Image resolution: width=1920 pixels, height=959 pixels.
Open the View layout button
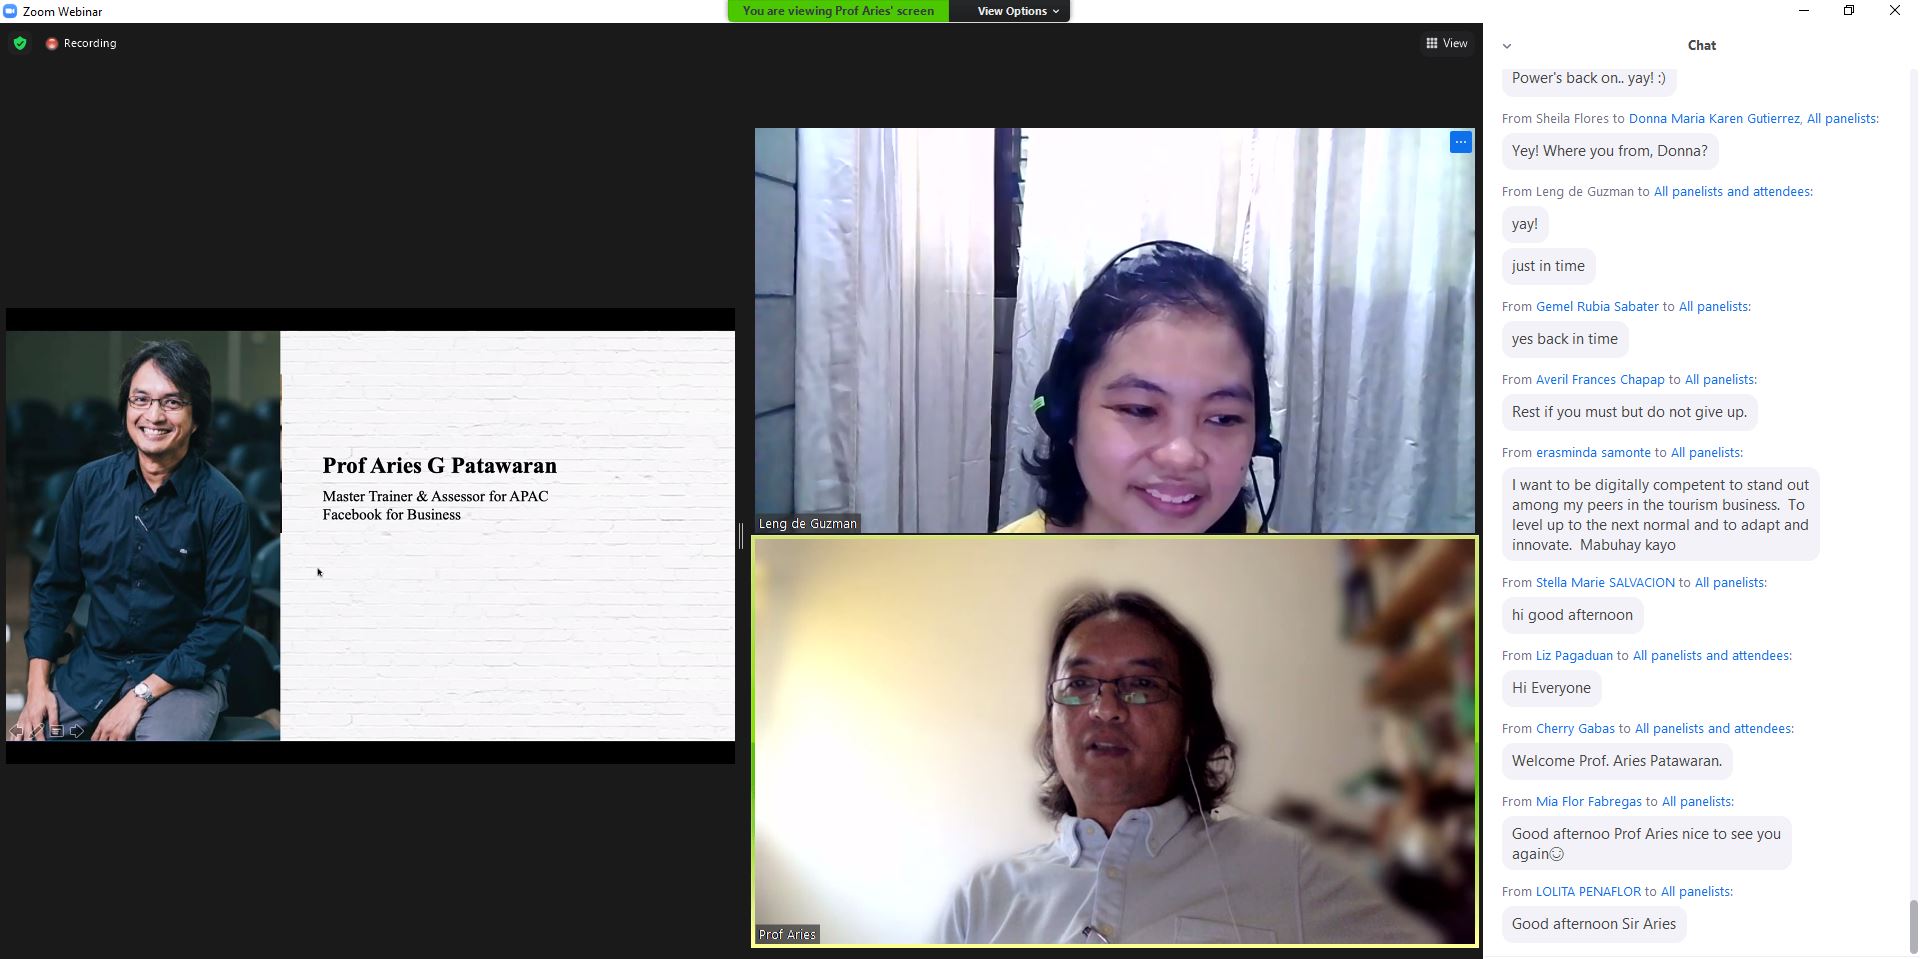point(1446,43)
